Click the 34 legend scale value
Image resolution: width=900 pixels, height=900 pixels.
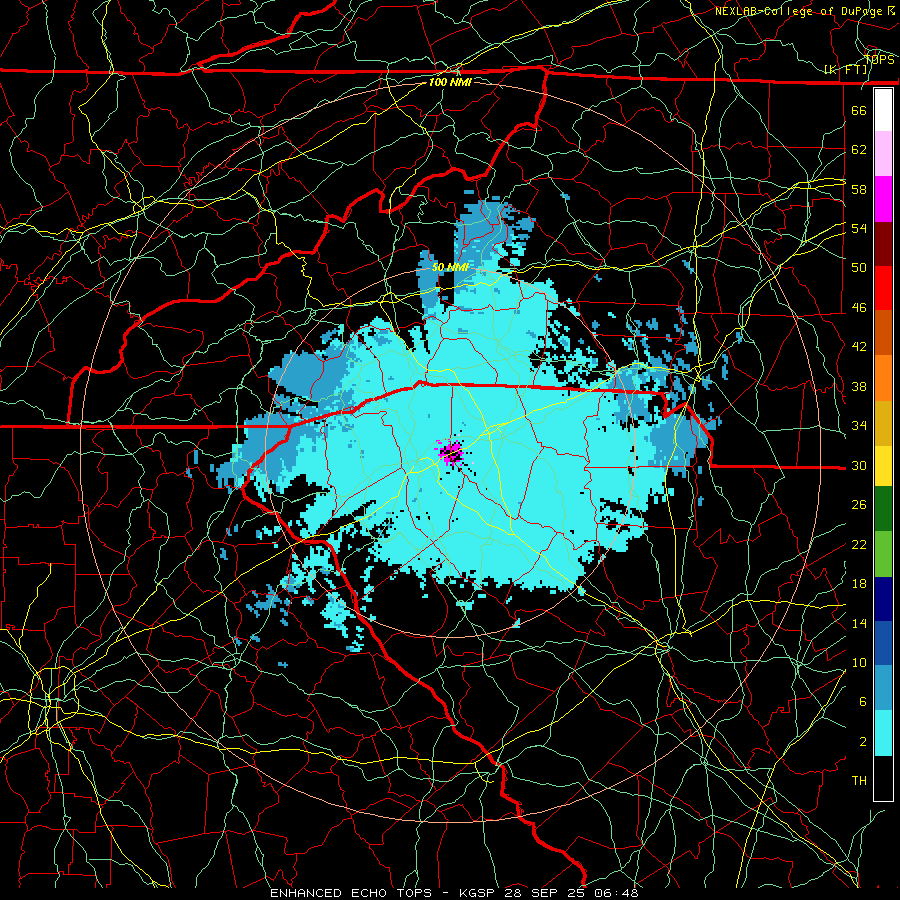[x=859, y=426]
